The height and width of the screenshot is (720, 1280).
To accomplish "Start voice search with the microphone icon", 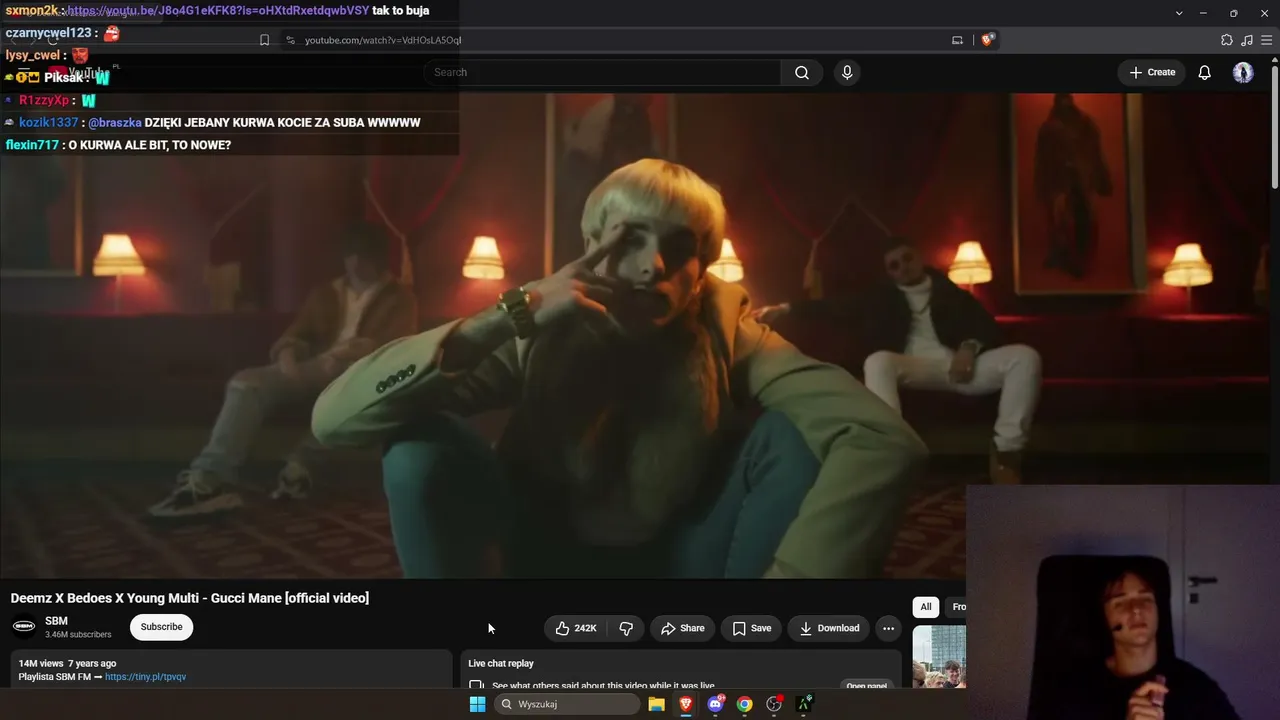I will click(x=847, y=72).
